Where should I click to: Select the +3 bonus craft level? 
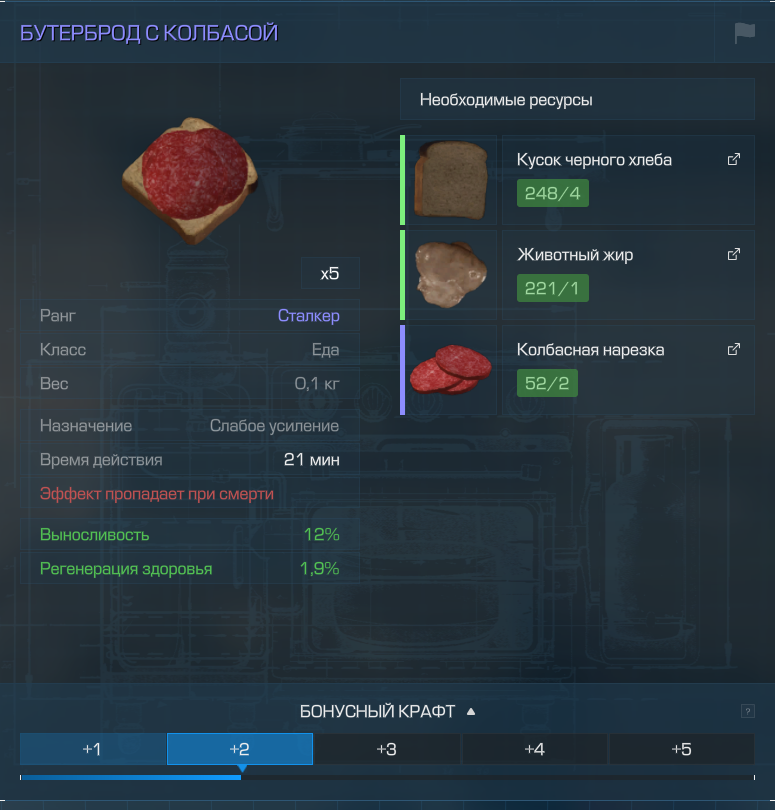point(386,749)
